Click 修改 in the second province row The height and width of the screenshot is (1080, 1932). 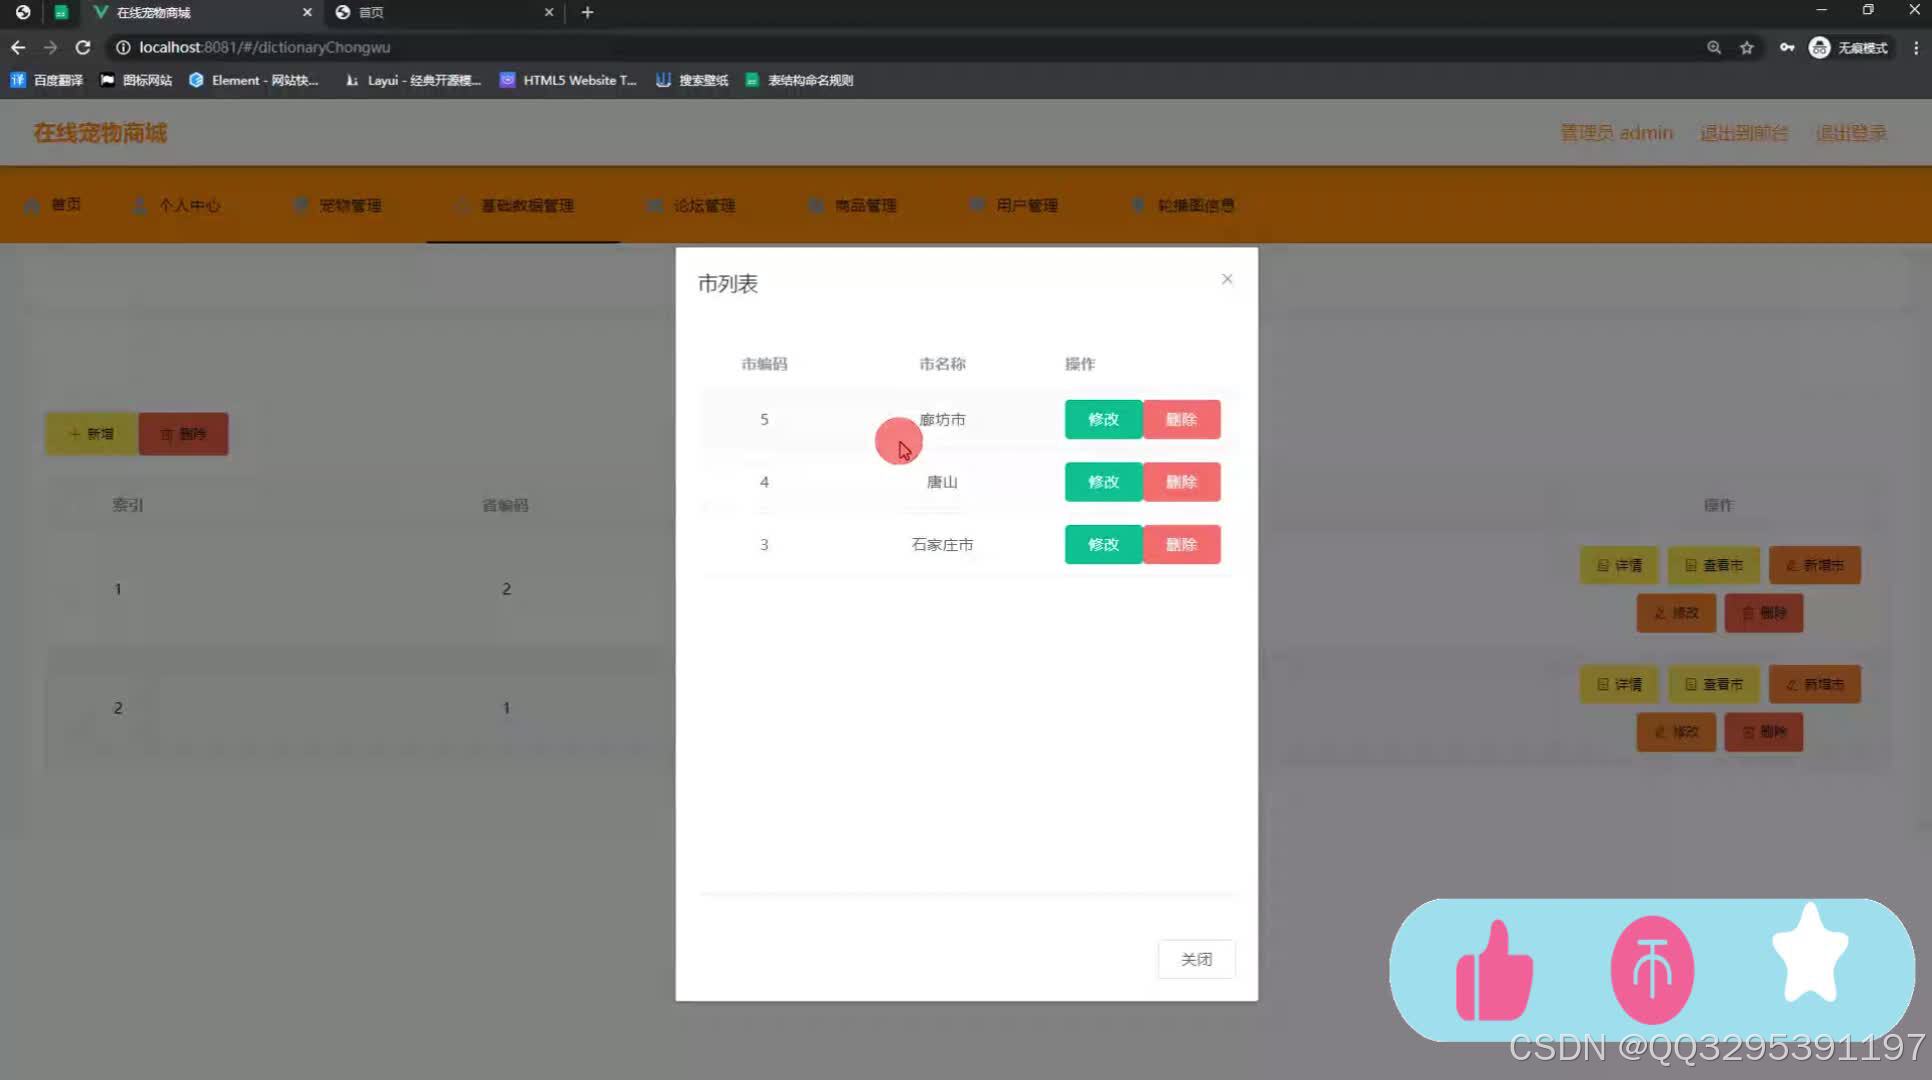(1676, 732)
